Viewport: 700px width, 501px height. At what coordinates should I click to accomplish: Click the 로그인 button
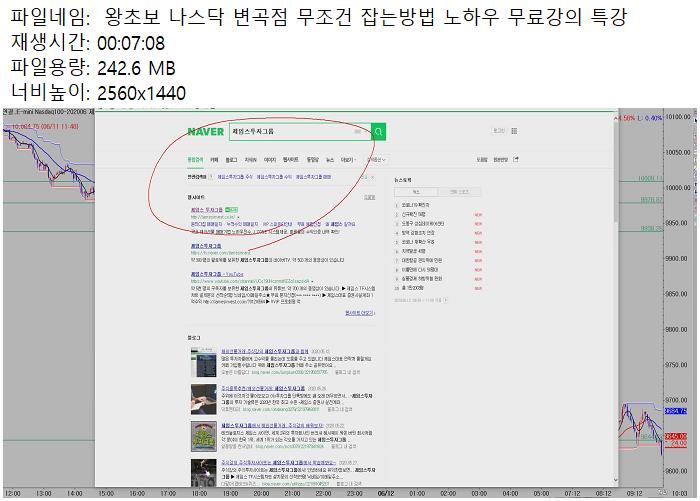[x=498, y=131]
